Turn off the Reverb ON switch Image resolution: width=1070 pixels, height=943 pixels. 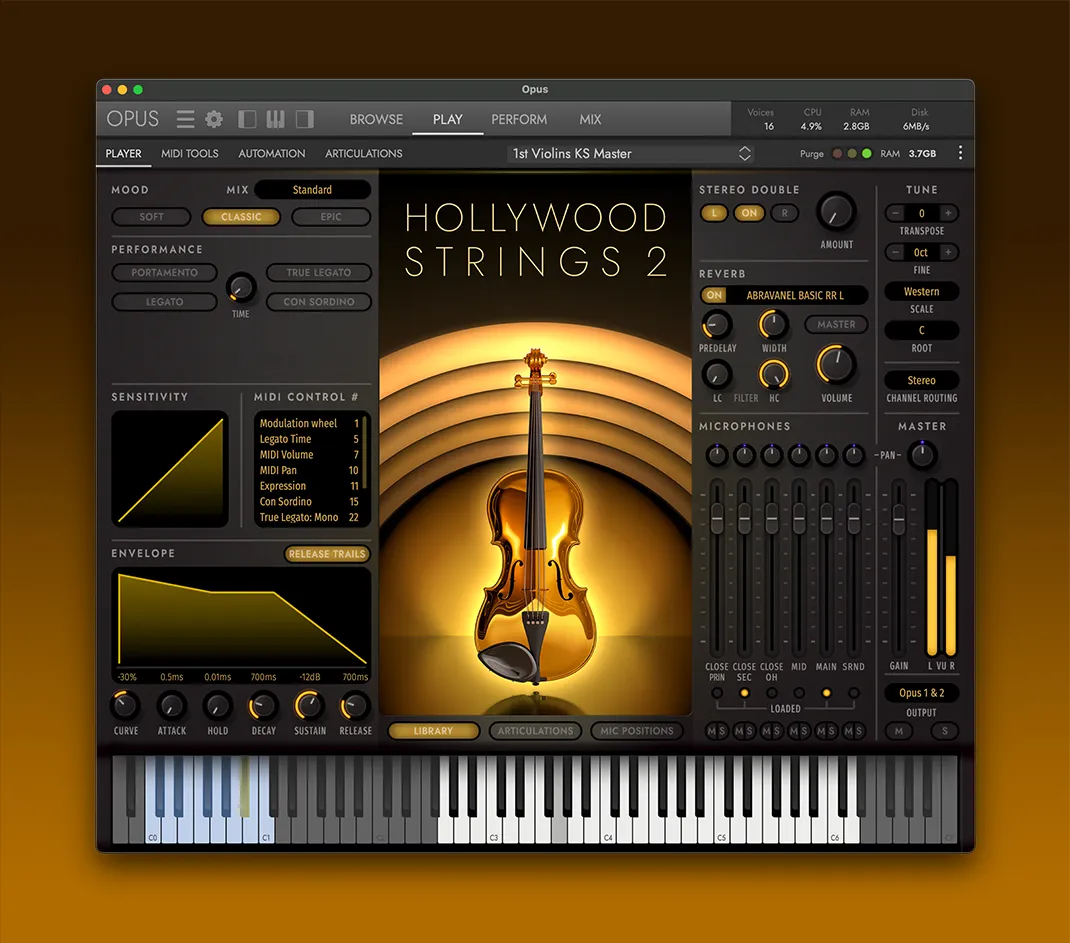(x=714, y=295)
